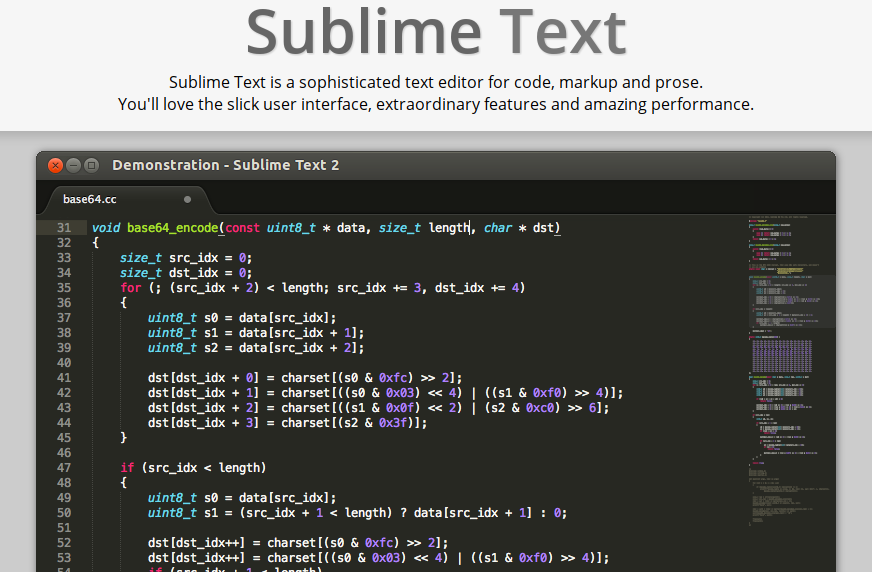
Task: Click '0xfc' on line 41
Action: click(393, 378)
